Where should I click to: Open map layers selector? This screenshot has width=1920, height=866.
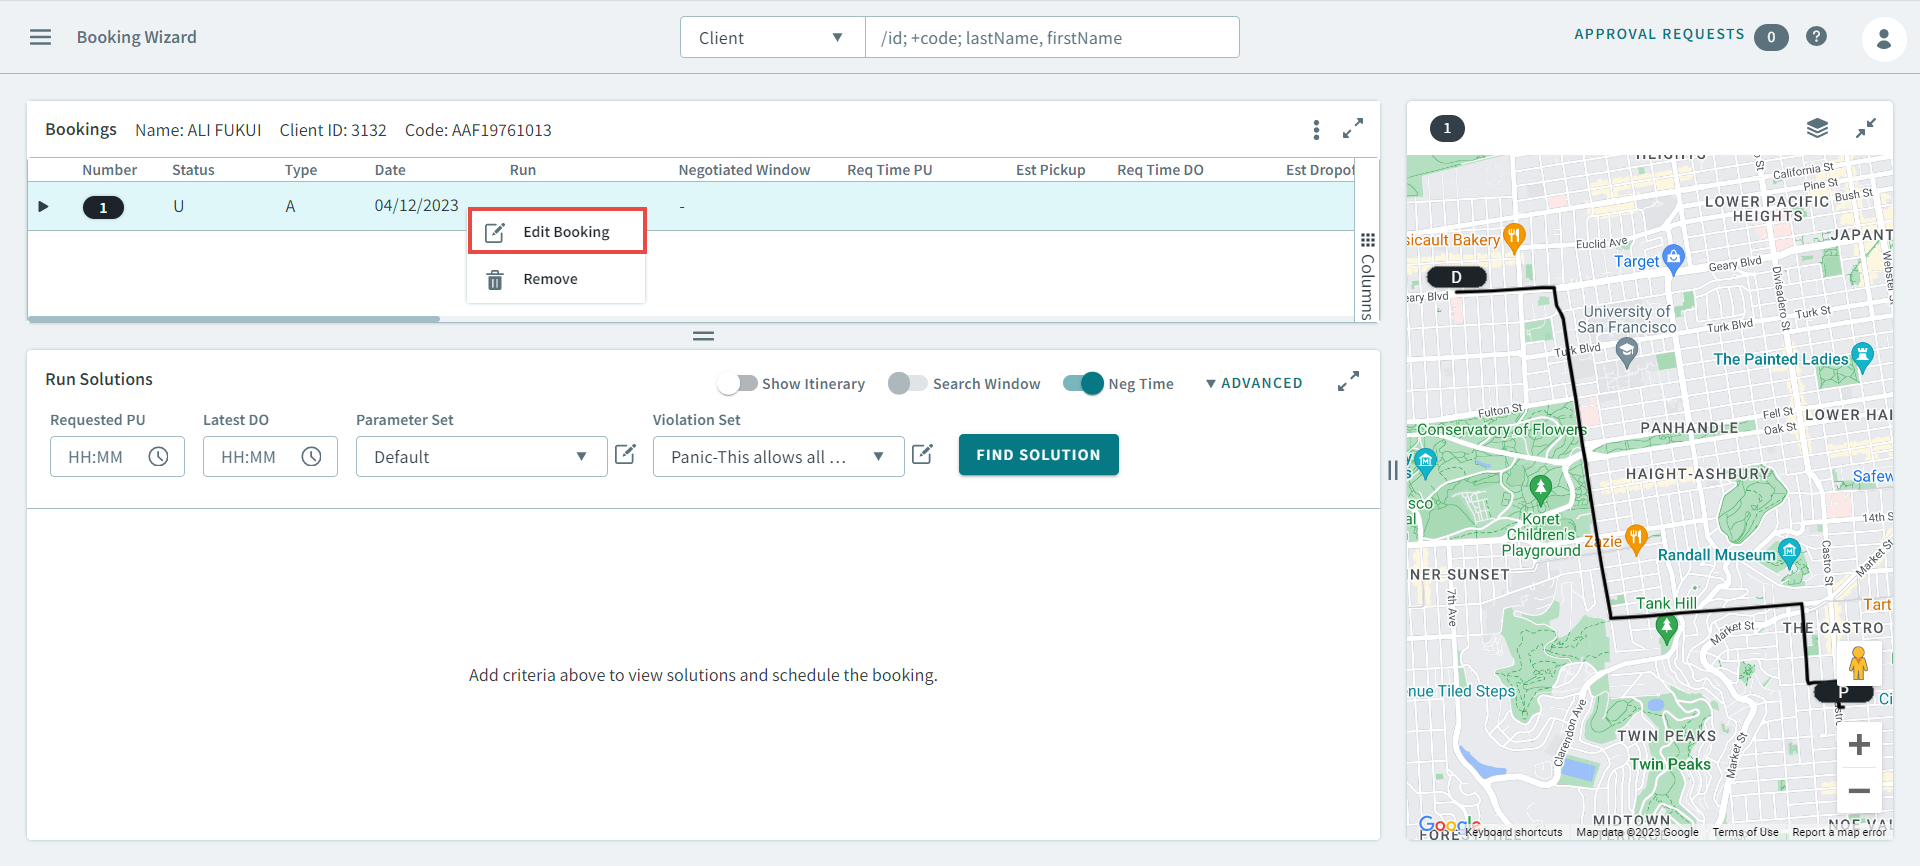pos(1817,128)
